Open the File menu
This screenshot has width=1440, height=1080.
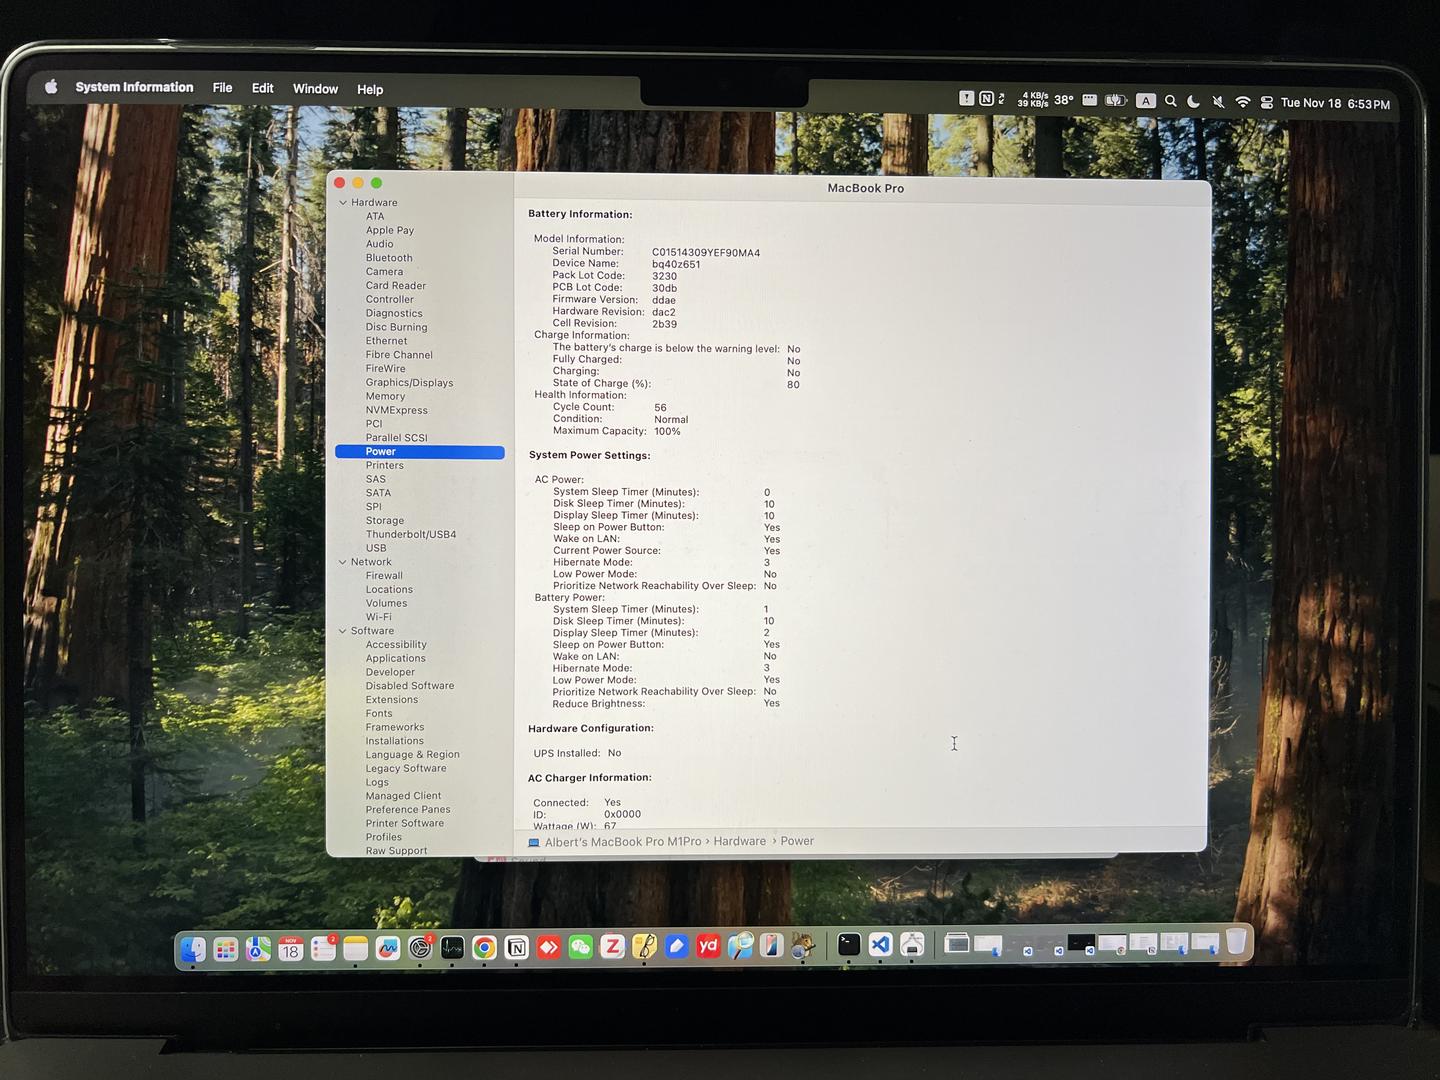[x=222, y=88]
